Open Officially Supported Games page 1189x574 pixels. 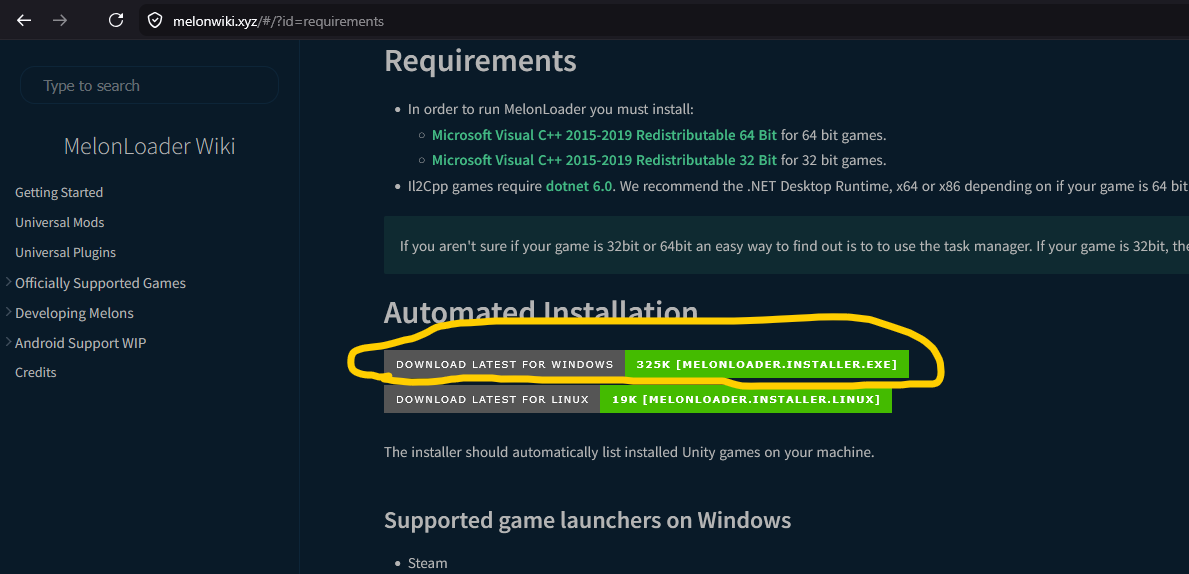click(x=100, y=283)
